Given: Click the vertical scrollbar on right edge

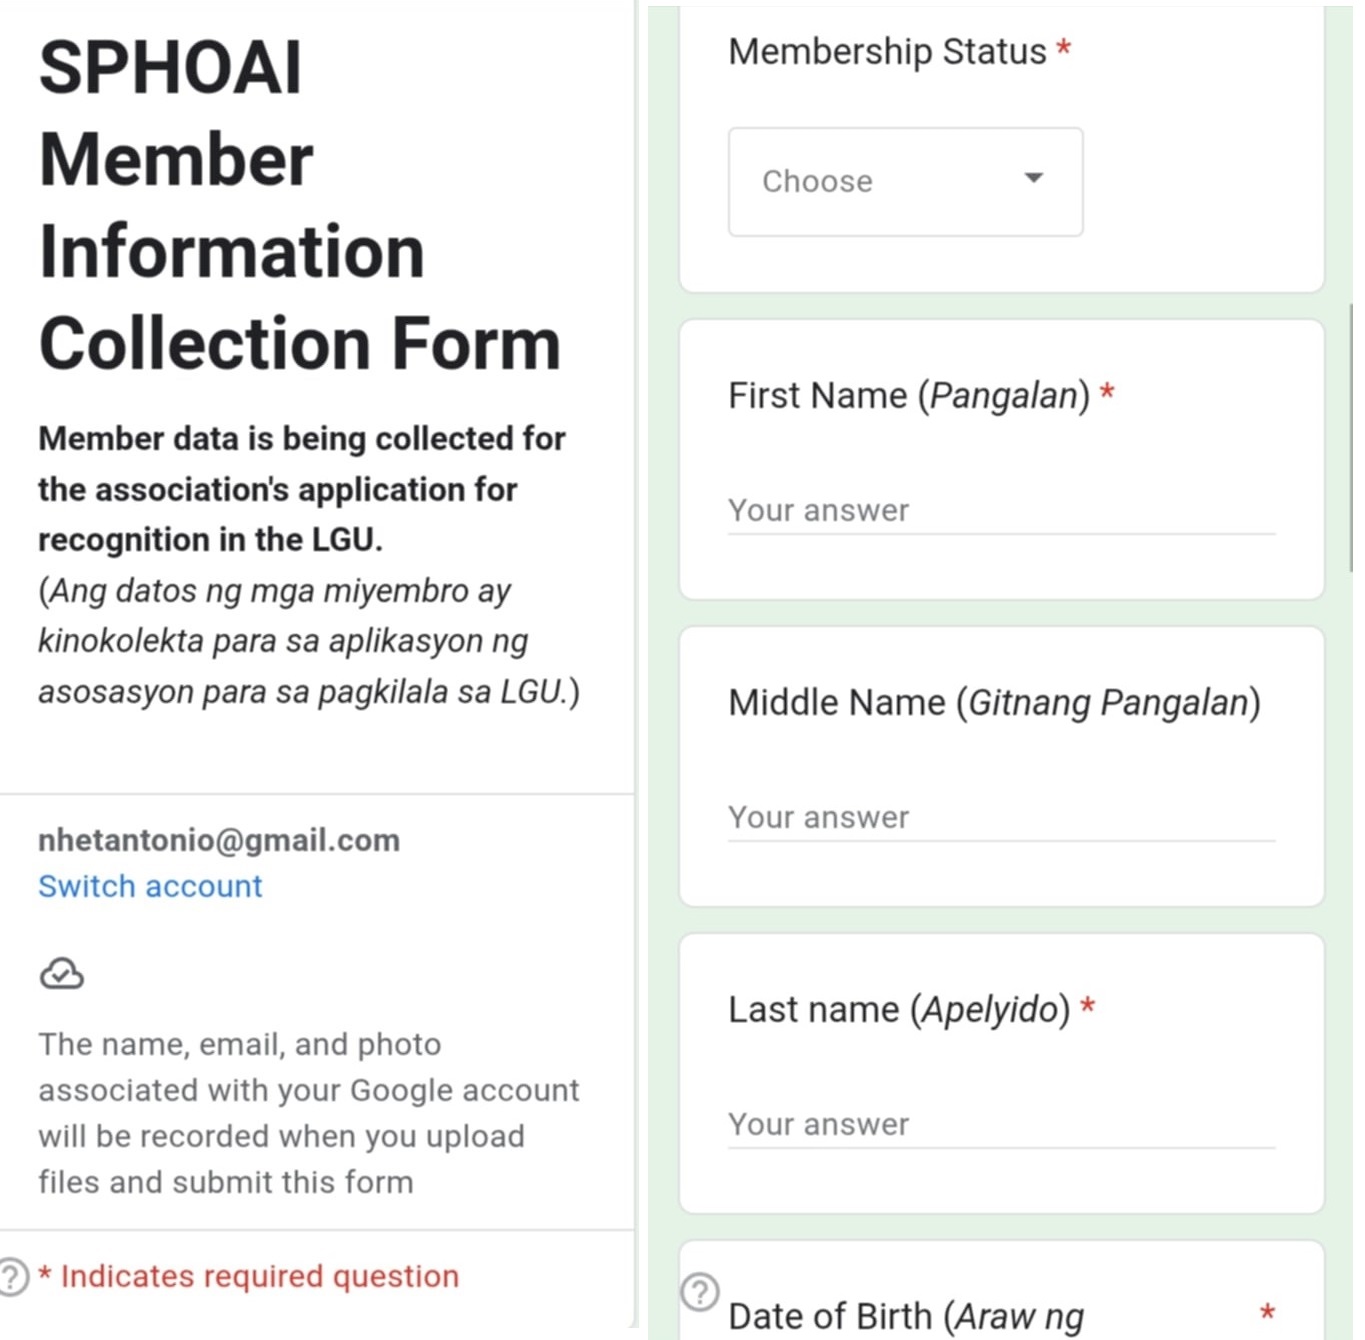Looking at the screenshot, I should click(x=1351, y=440).
